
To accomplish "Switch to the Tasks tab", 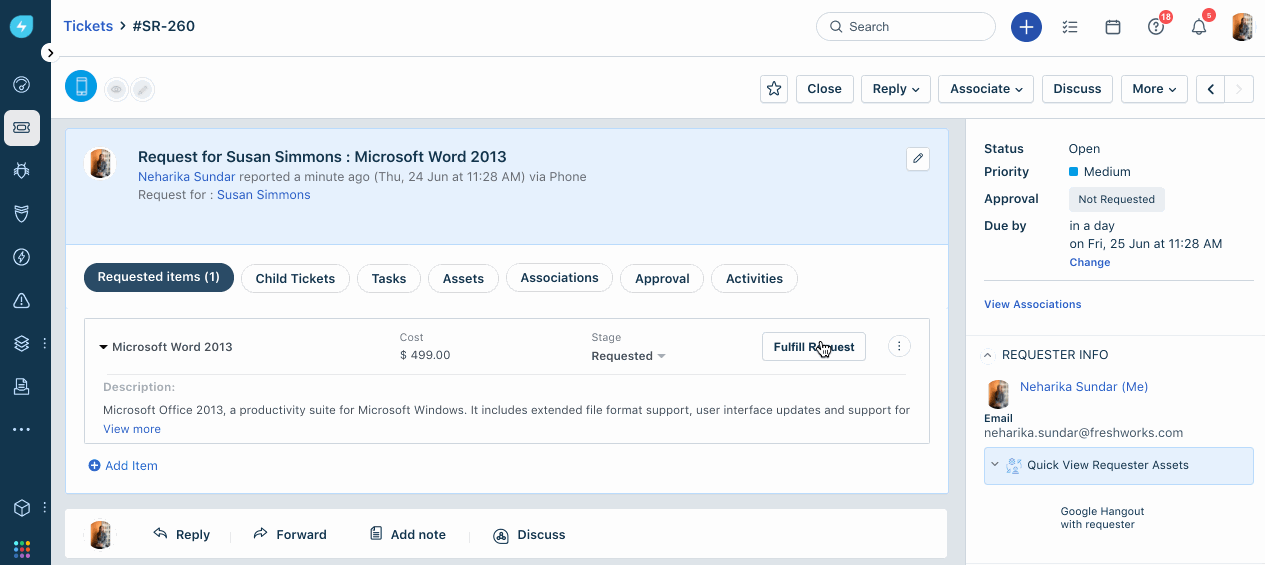I will tap(389, 278).
